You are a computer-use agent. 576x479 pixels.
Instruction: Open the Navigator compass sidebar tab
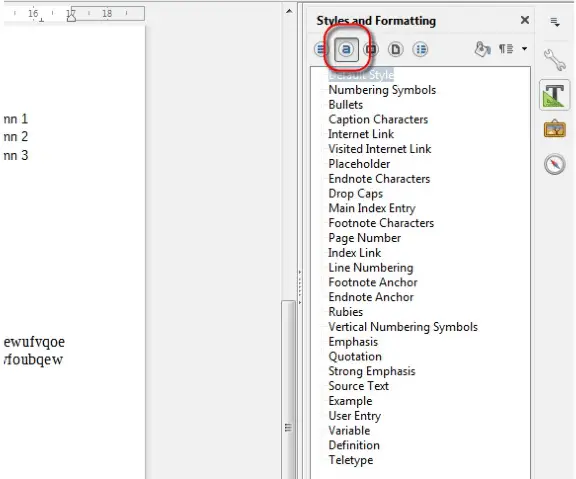pyautogui.click(x=554, y=164)
